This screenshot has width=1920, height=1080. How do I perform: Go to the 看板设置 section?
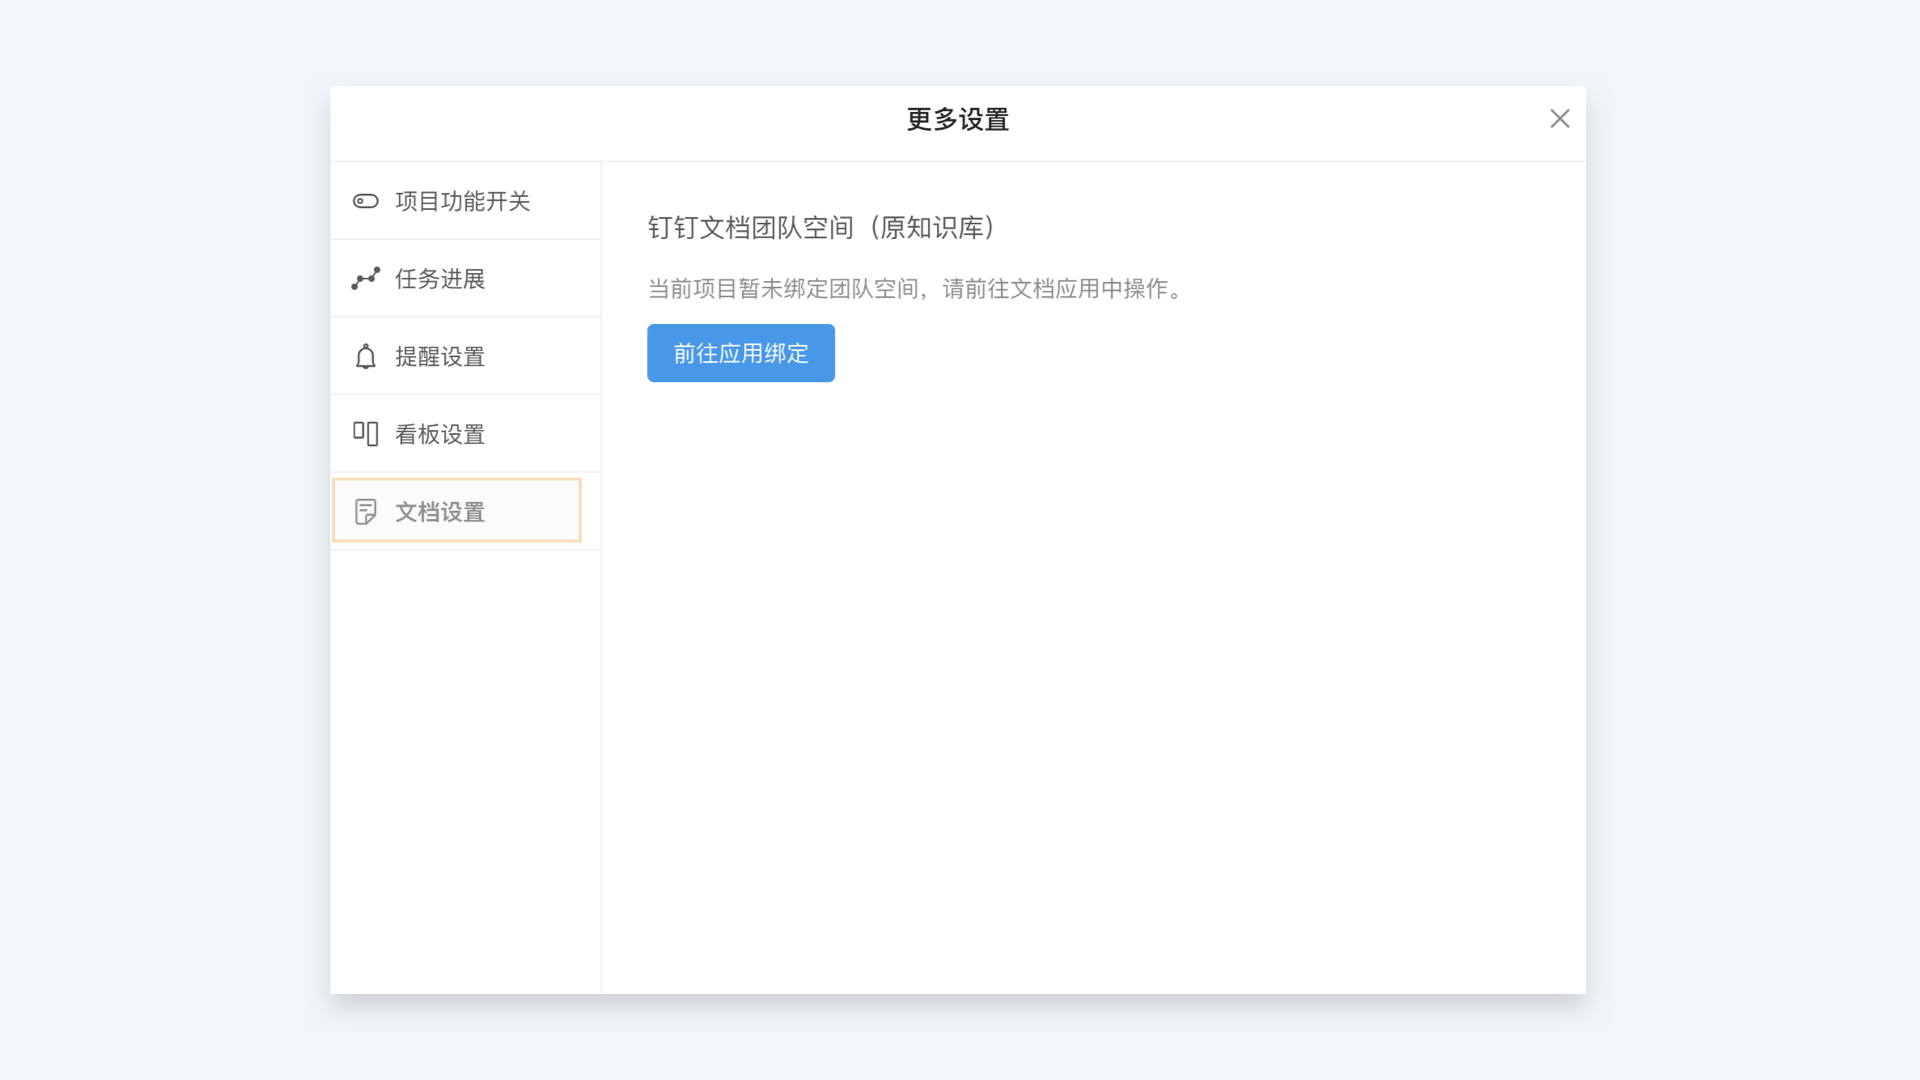(x=440, y=434)
